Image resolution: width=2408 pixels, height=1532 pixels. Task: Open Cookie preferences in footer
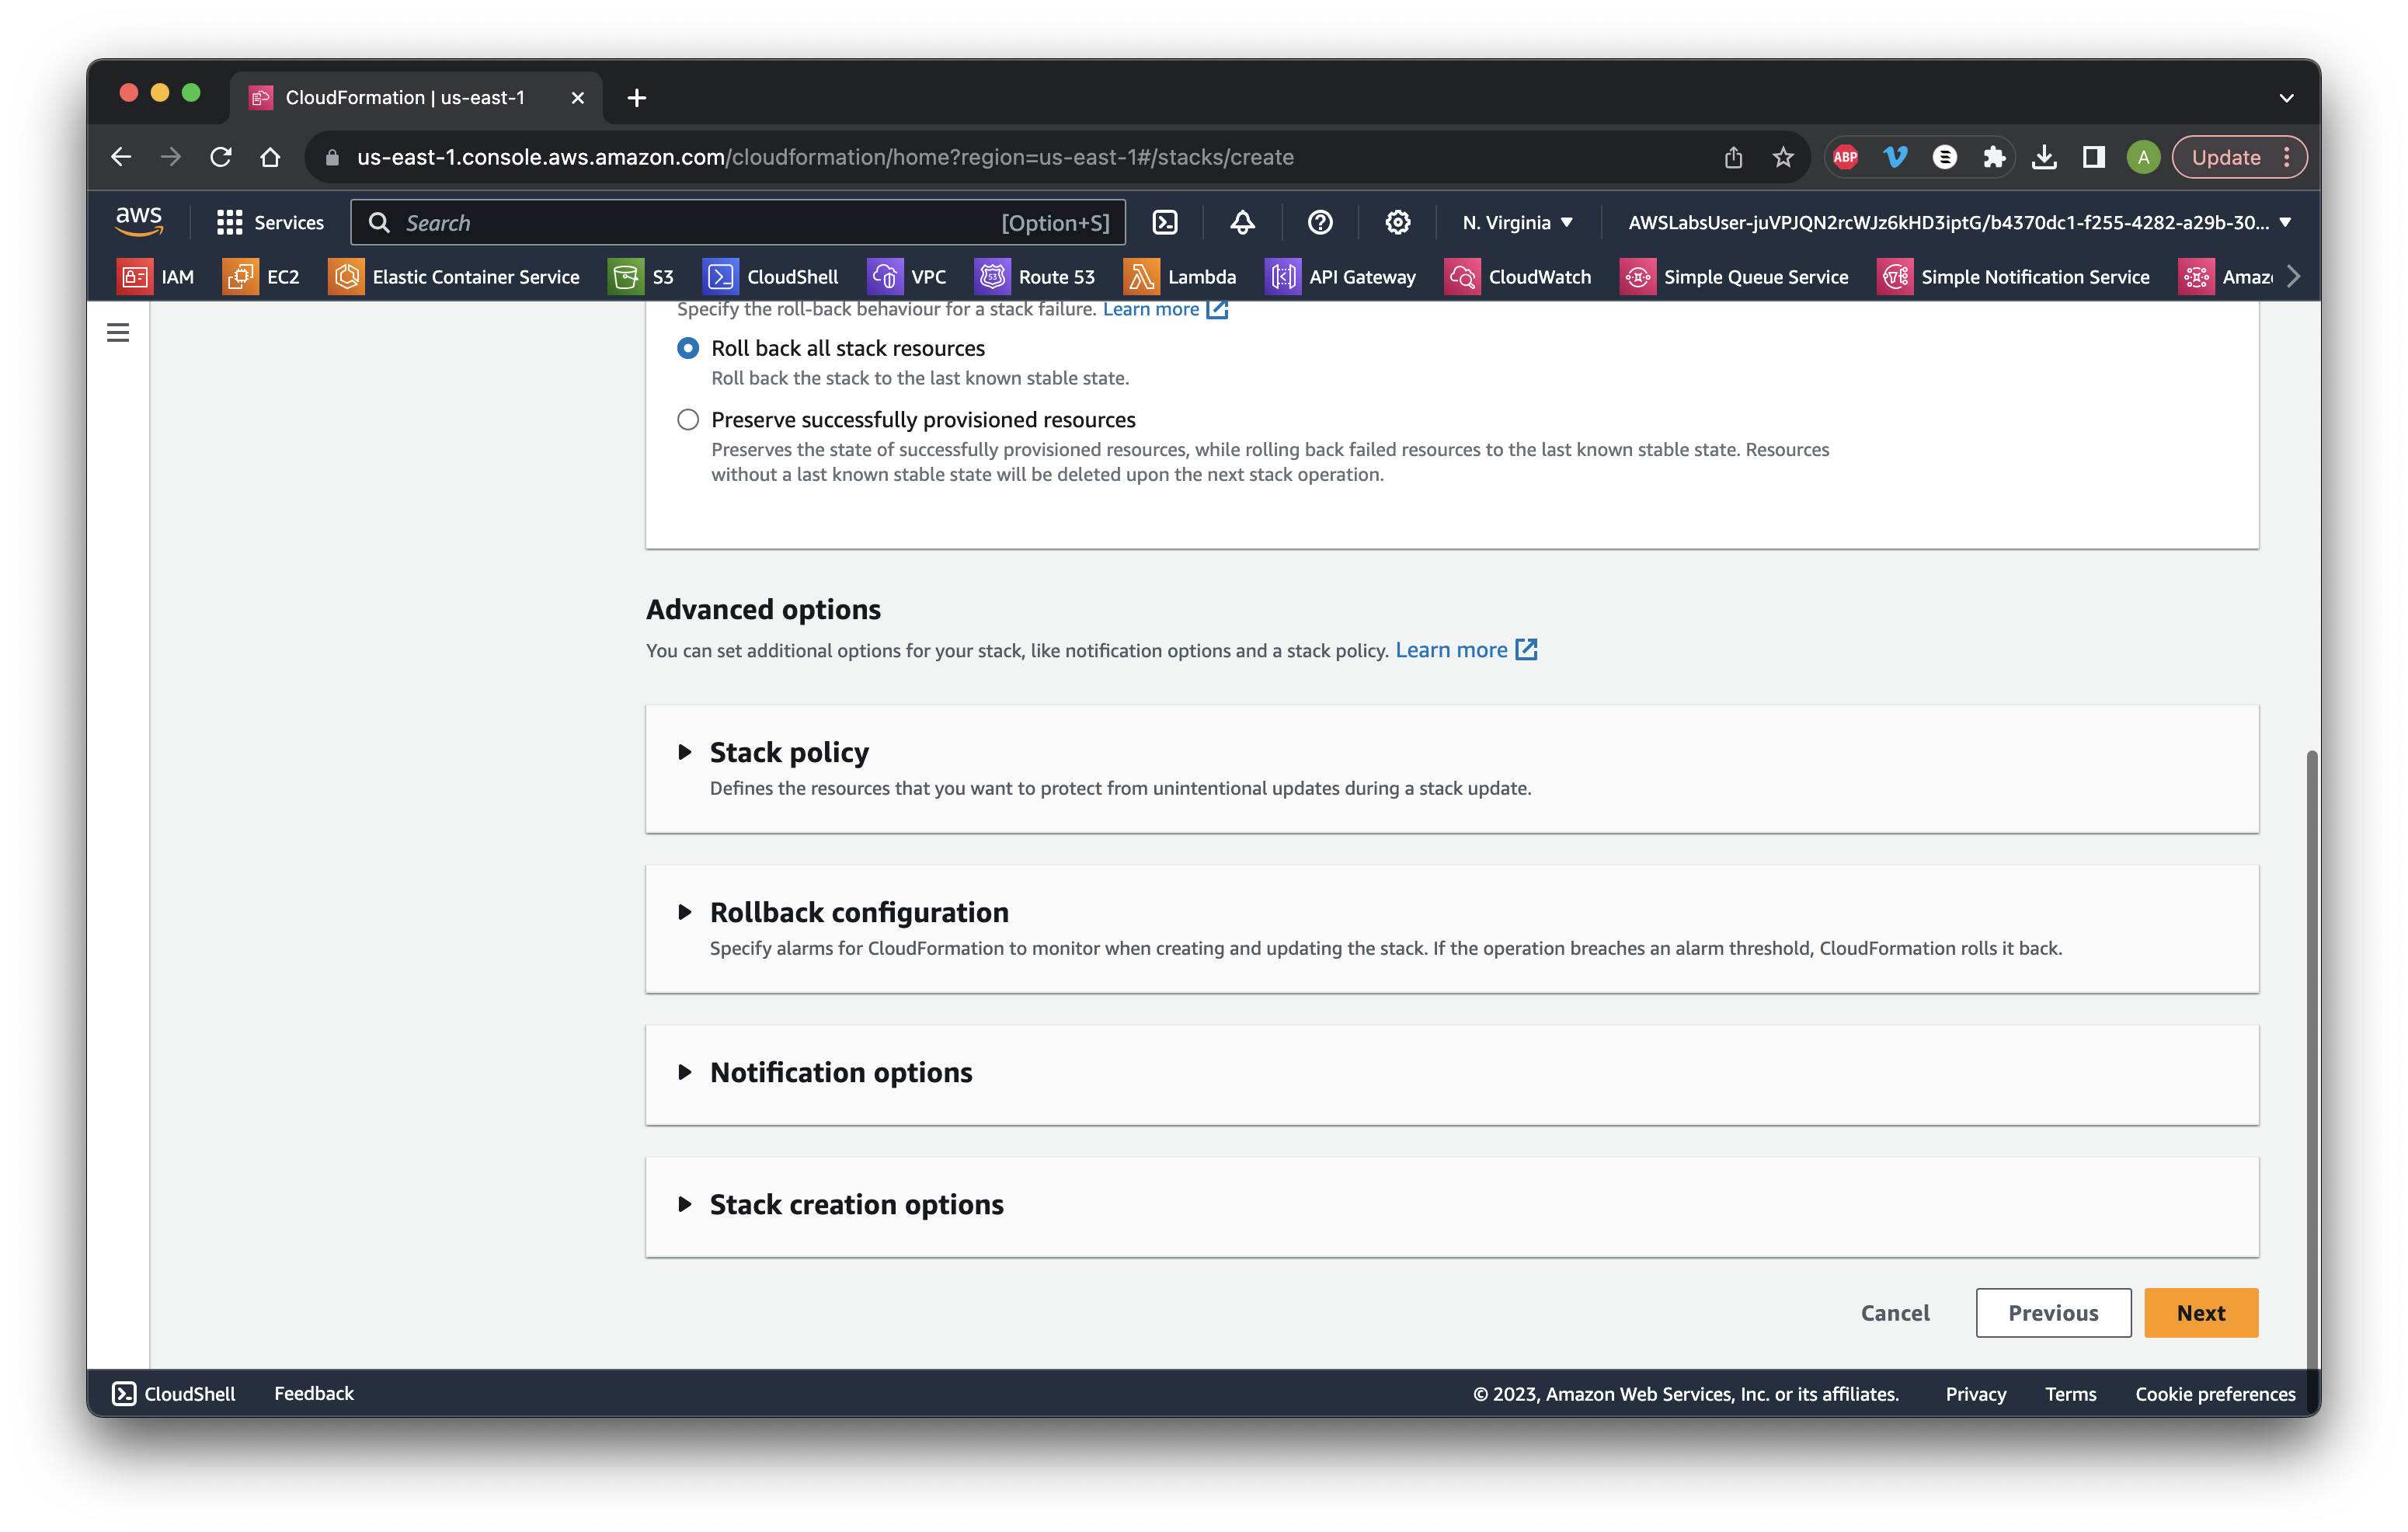2215,1394
